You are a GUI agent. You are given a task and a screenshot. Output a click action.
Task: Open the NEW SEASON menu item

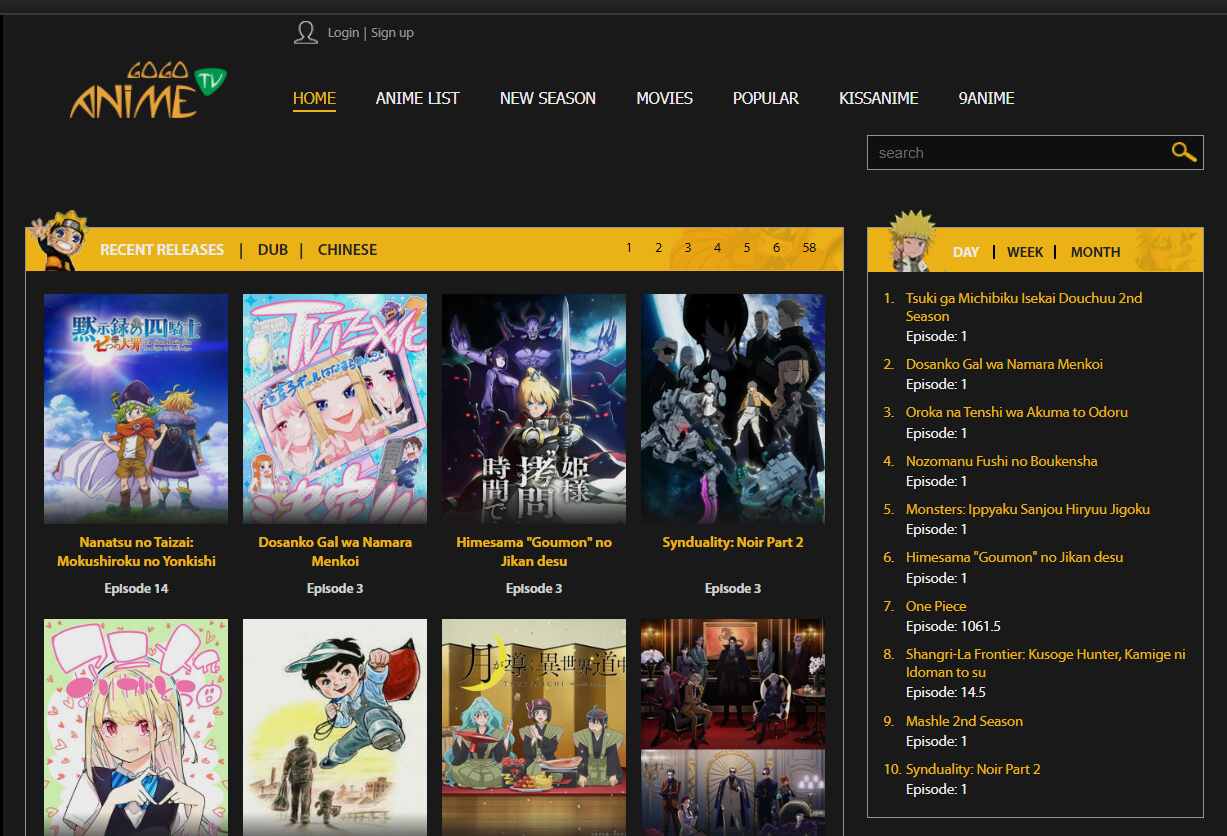coord(548,98)
